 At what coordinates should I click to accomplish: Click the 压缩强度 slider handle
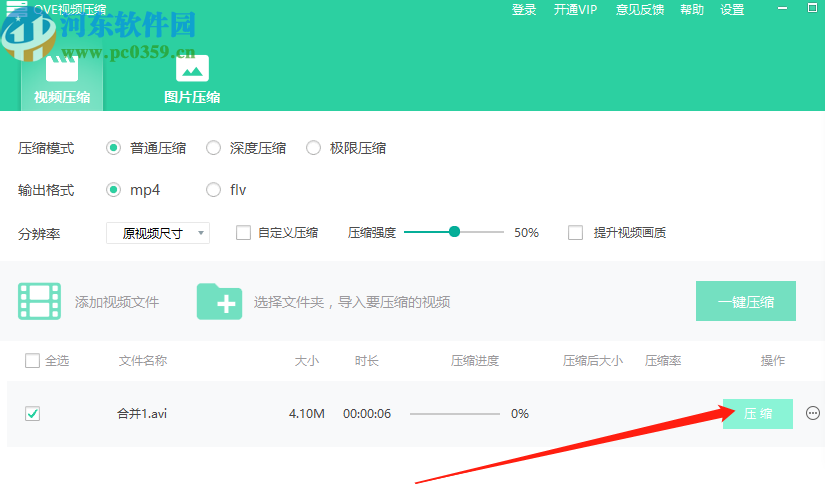(x=455, y=232)
